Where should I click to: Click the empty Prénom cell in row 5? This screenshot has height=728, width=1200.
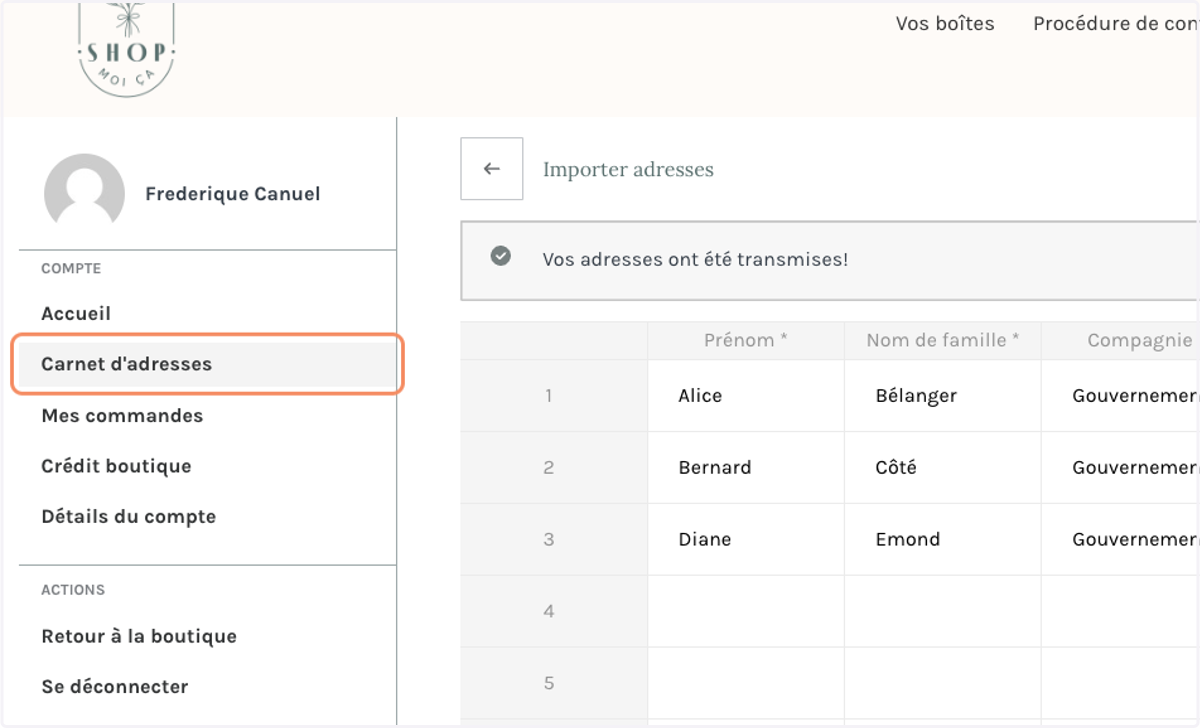click(746, 684)
